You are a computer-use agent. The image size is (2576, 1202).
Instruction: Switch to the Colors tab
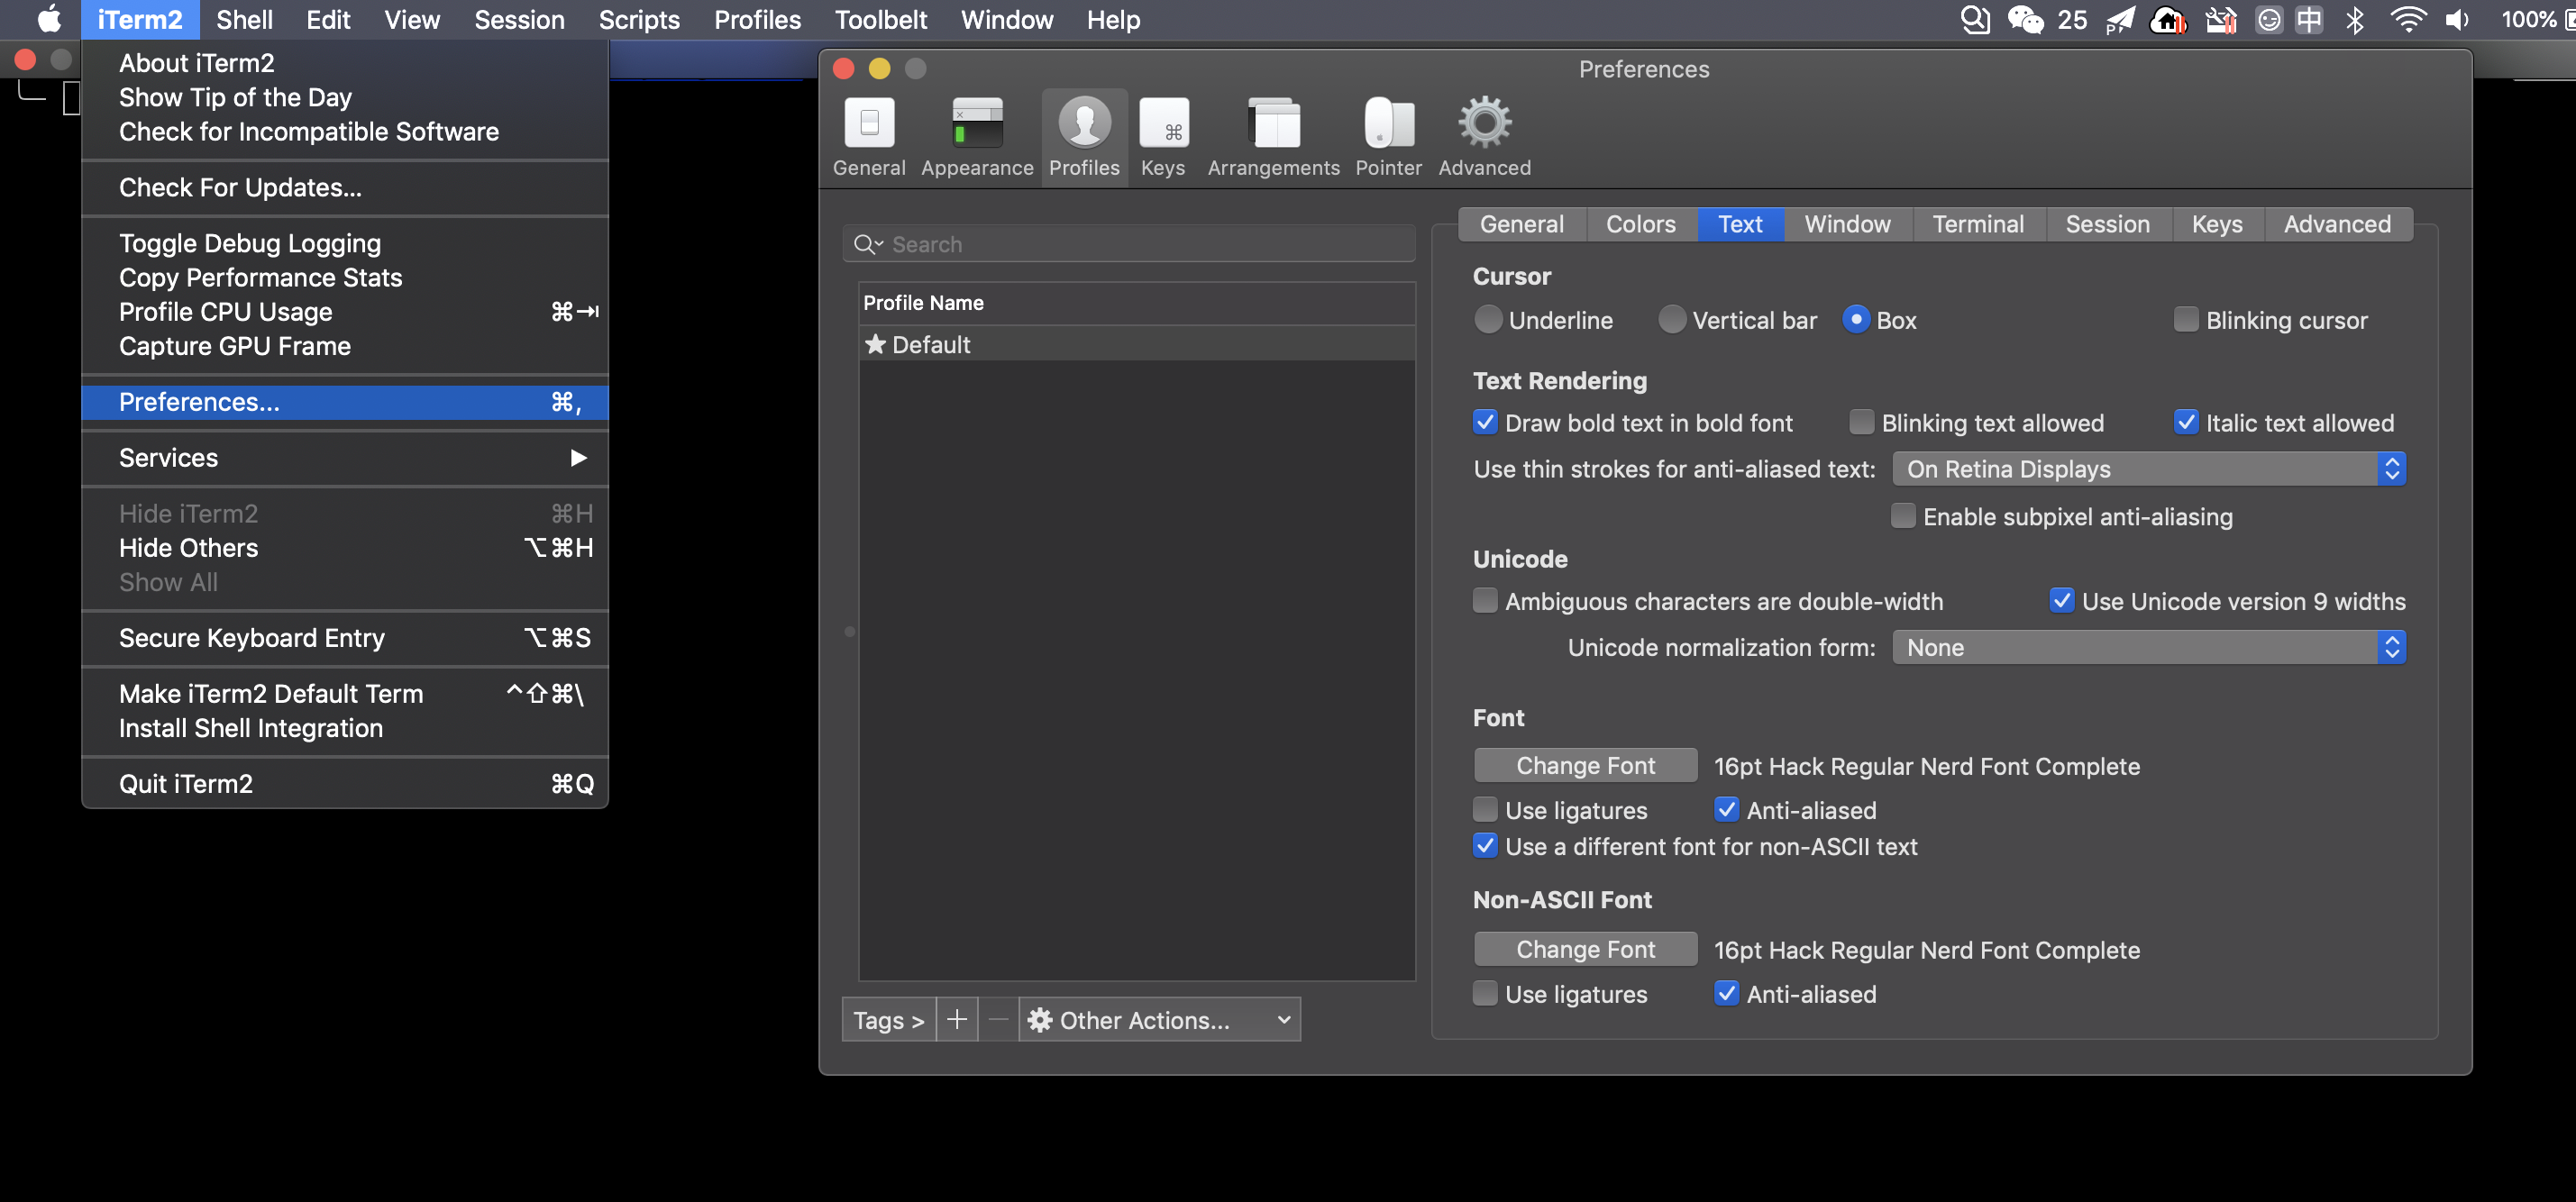[x=1640, y=224]
